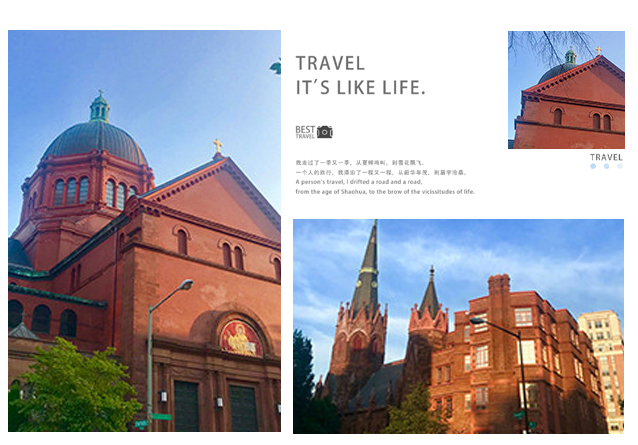Open the bottom-right brick building photo
This screenshot has width=638, height=445.
(458, 326)
